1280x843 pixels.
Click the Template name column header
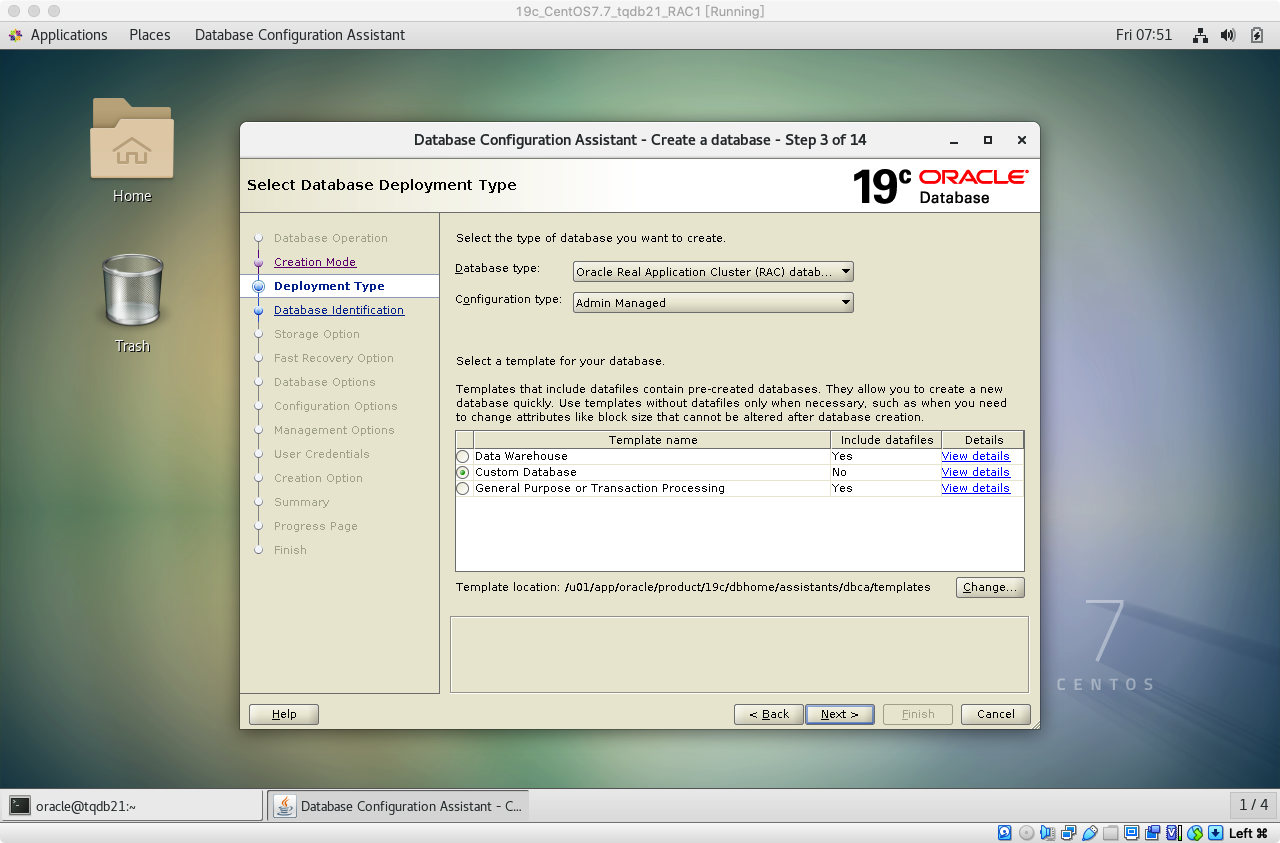click(653, 440)
